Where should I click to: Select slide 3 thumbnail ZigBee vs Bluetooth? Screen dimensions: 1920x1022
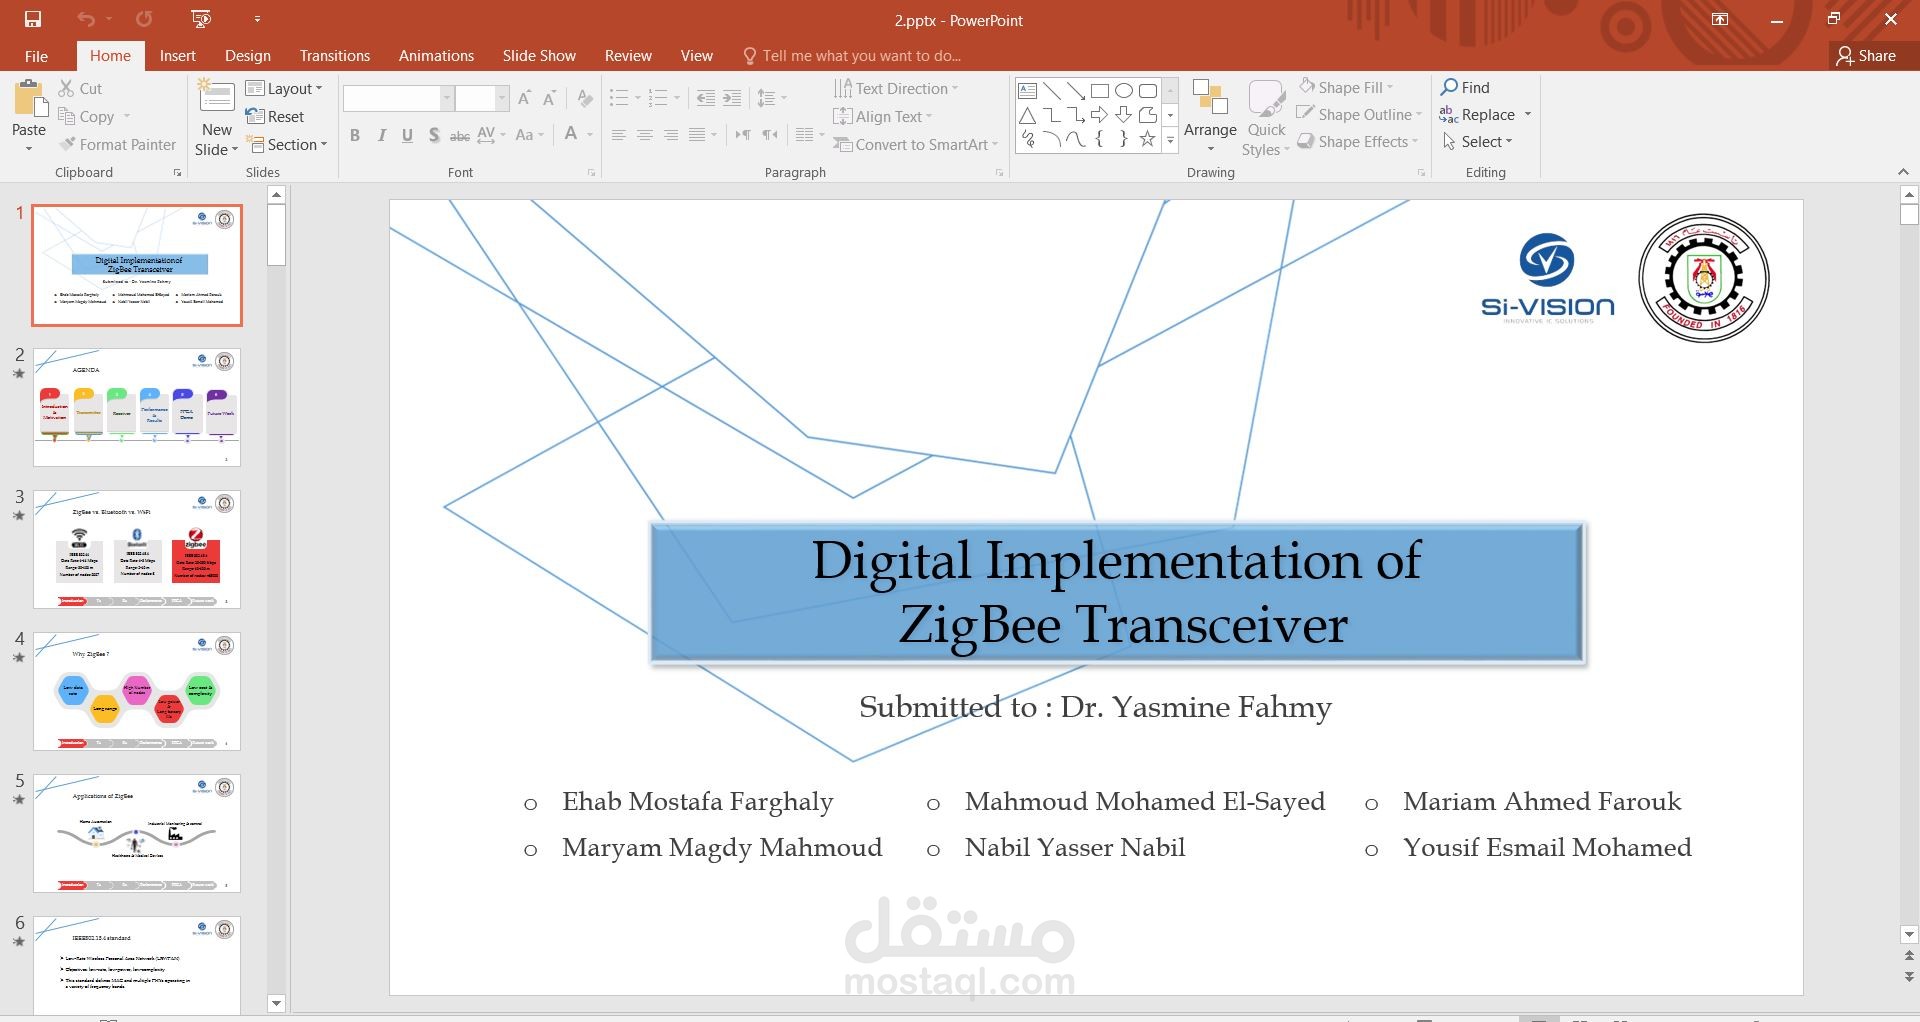click(x=137, y=549)
